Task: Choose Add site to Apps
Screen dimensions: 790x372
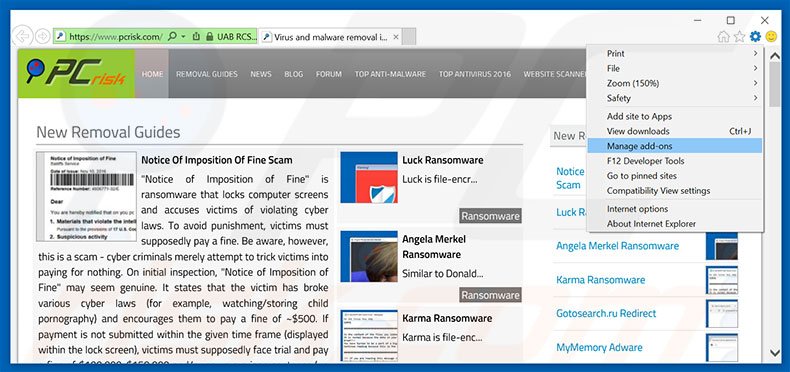Action: (x=675, y=116)
